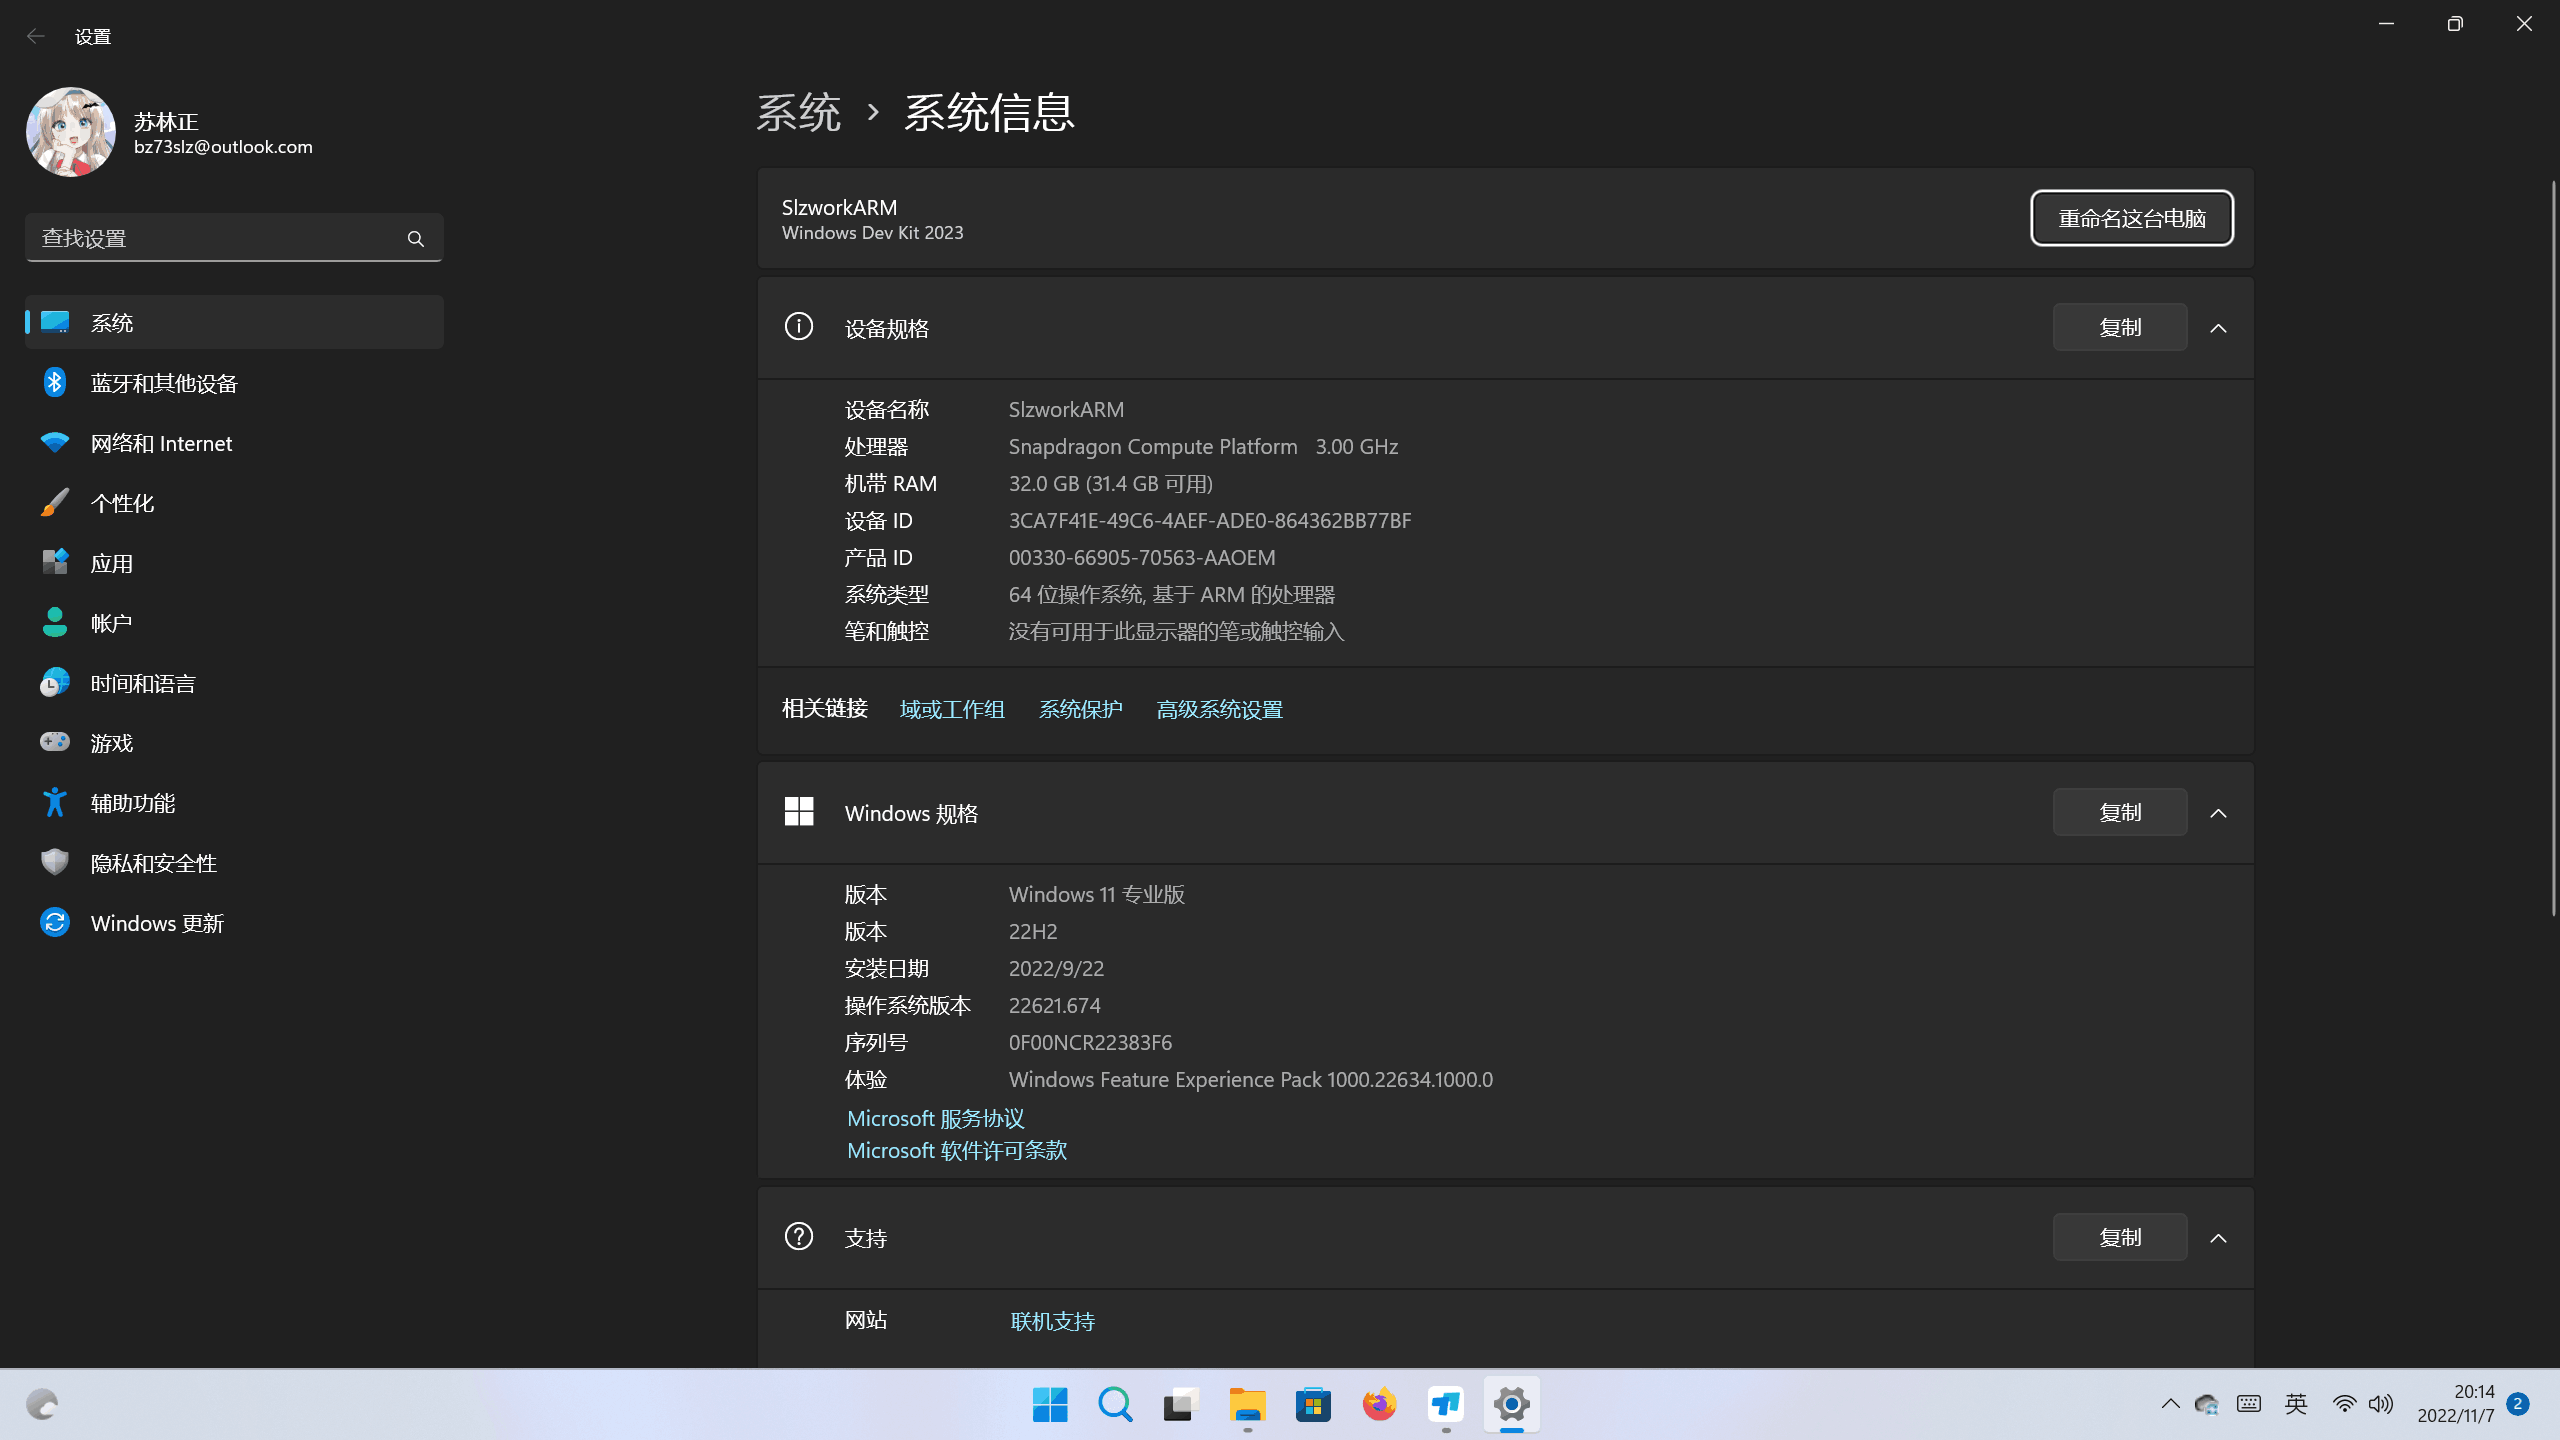
Task: Go to 网络和 Internet settings
Action: click(234, 442)
